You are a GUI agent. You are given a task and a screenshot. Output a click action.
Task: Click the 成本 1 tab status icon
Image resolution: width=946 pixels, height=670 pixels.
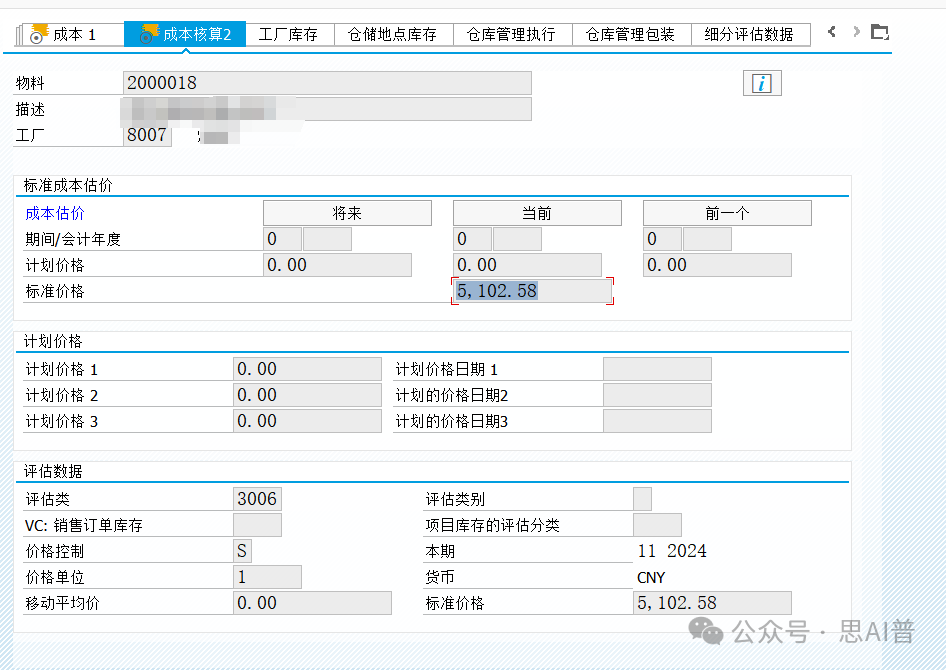point(37,34)
